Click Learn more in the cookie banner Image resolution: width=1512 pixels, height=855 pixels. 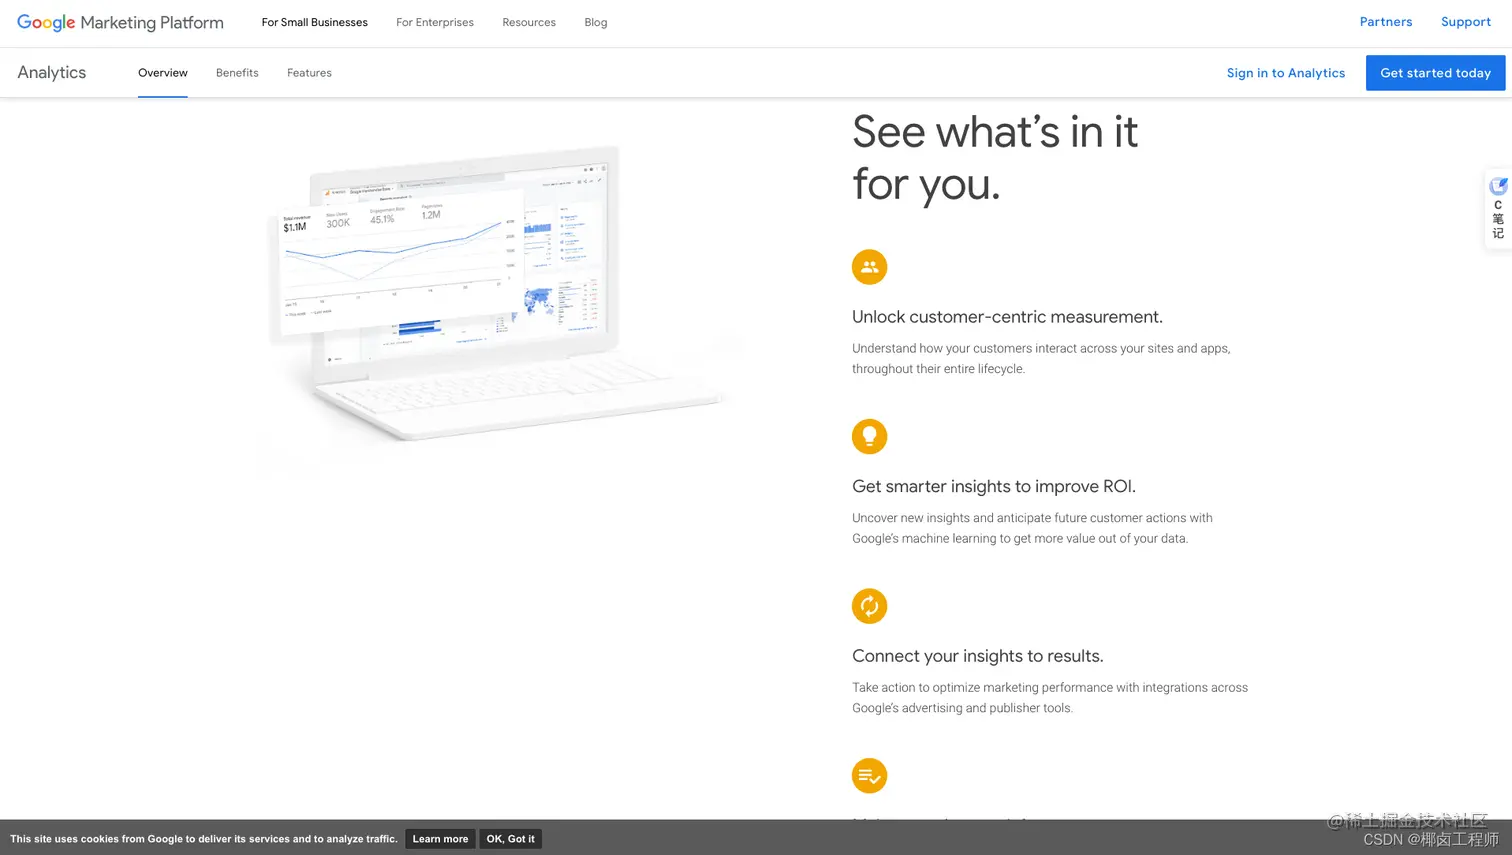pos(440,839)
